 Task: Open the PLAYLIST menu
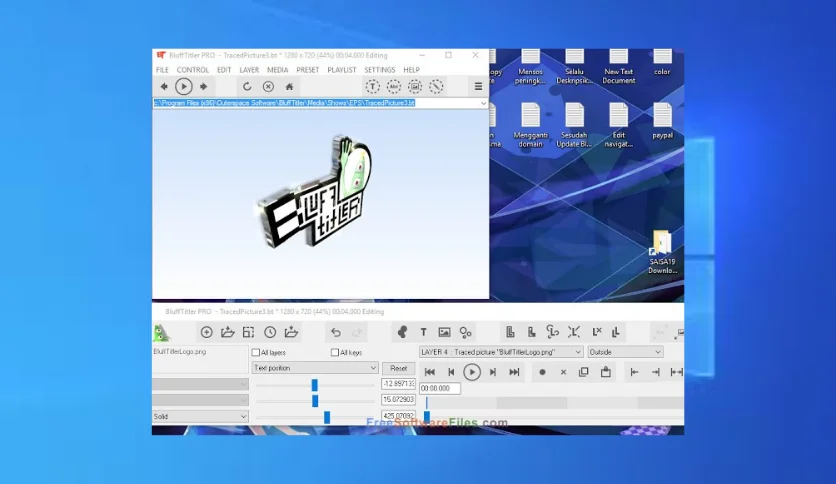[x=342, y=70]
